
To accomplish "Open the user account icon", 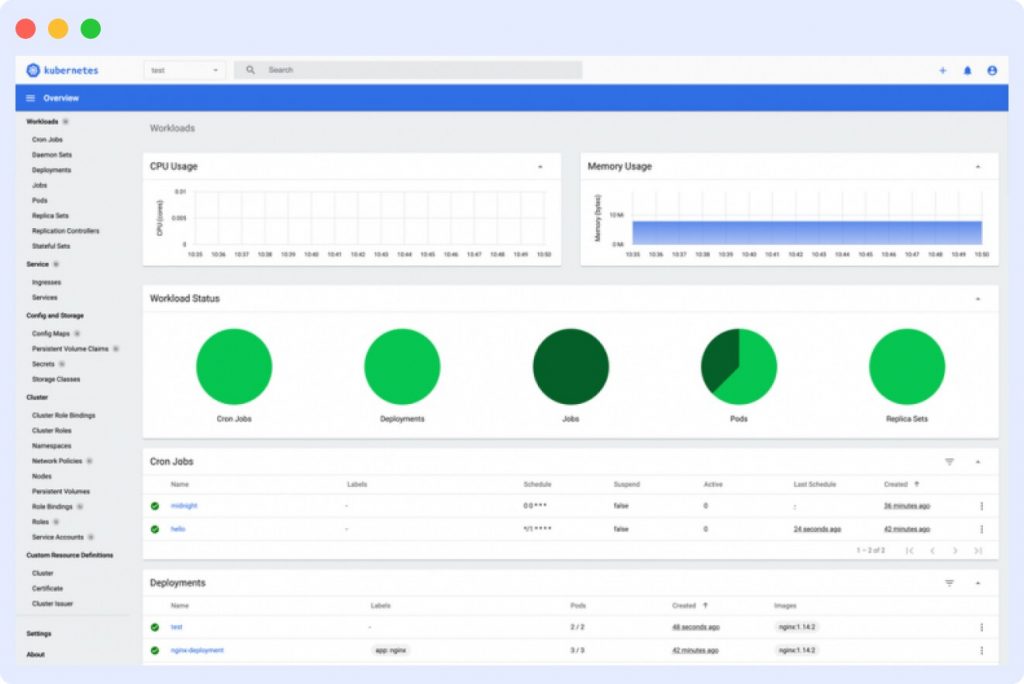I will tap(992, 70).
